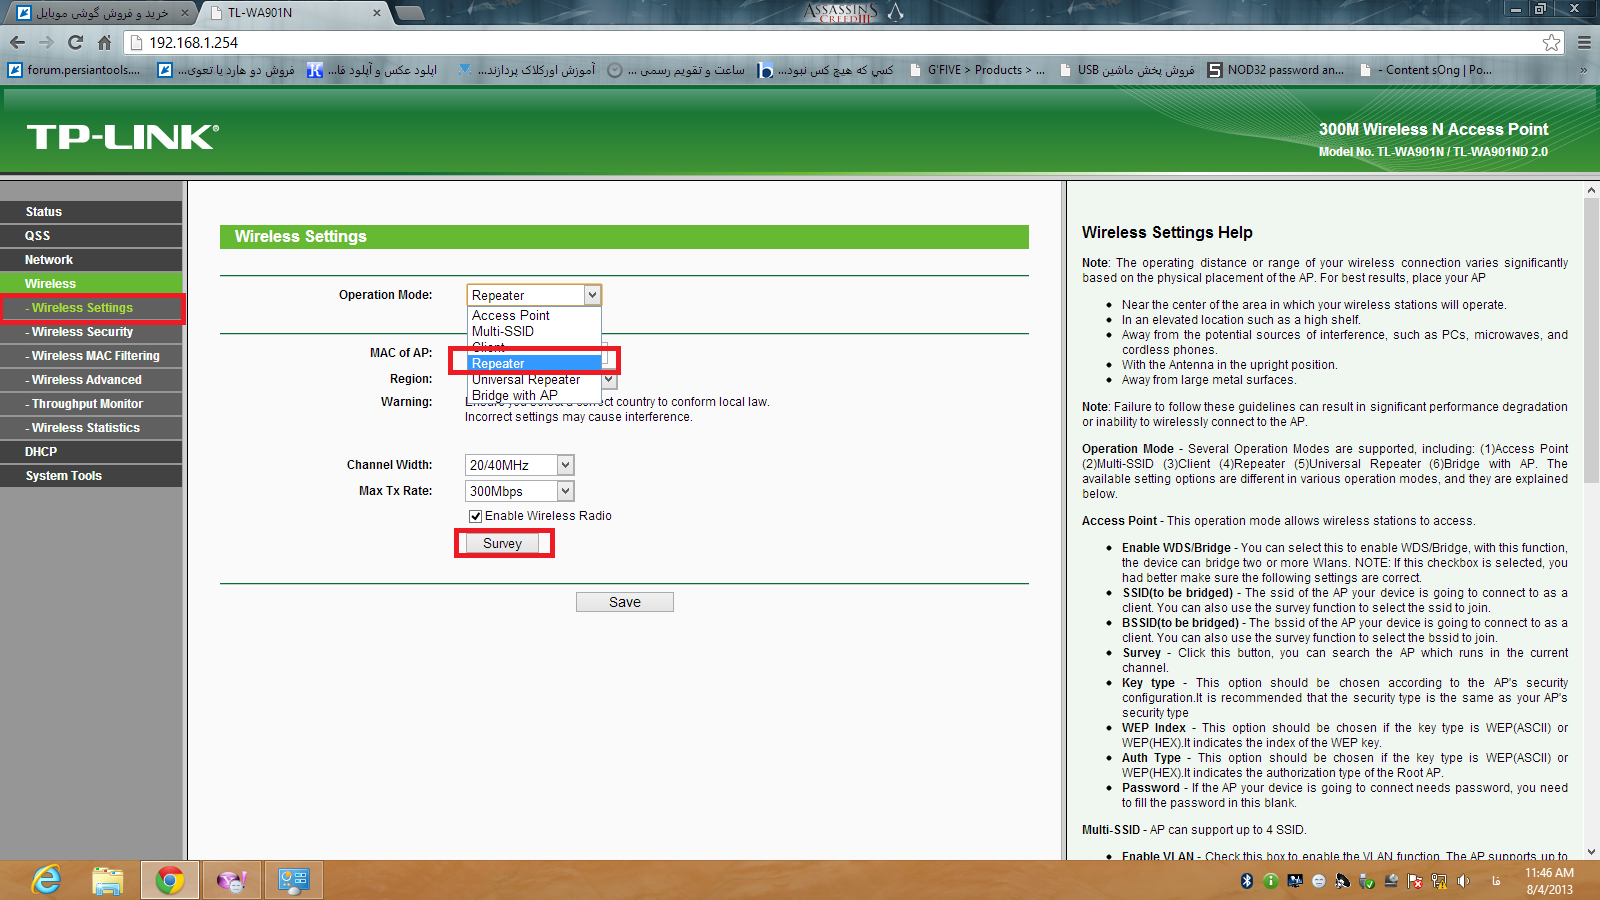Viewport: 1600px width, 900px height.
Task: Click the Survey button
Action: click(x=503, y=544)
